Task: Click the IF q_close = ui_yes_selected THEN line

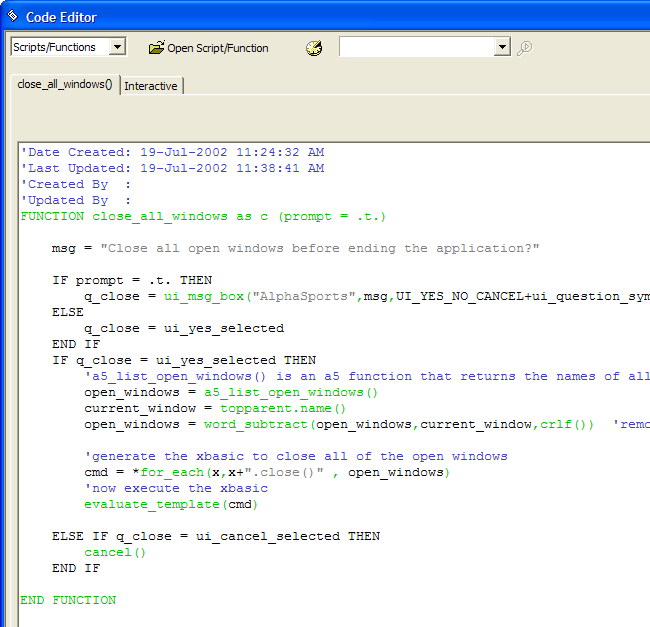Action: 184,360
